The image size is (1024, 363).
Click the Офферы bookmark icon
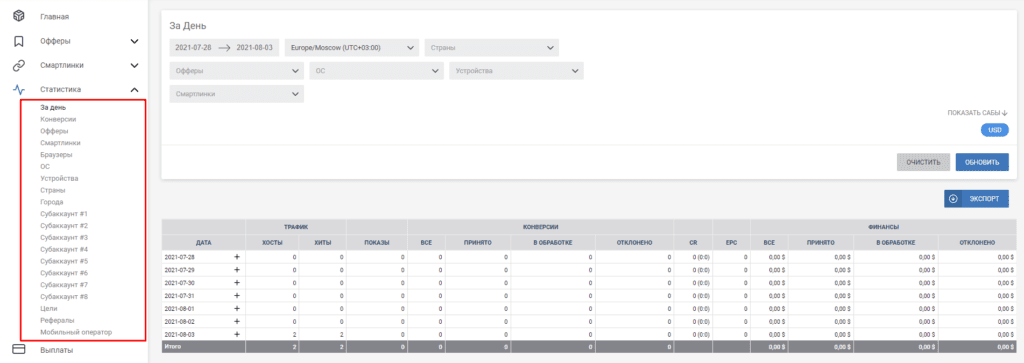19,41
